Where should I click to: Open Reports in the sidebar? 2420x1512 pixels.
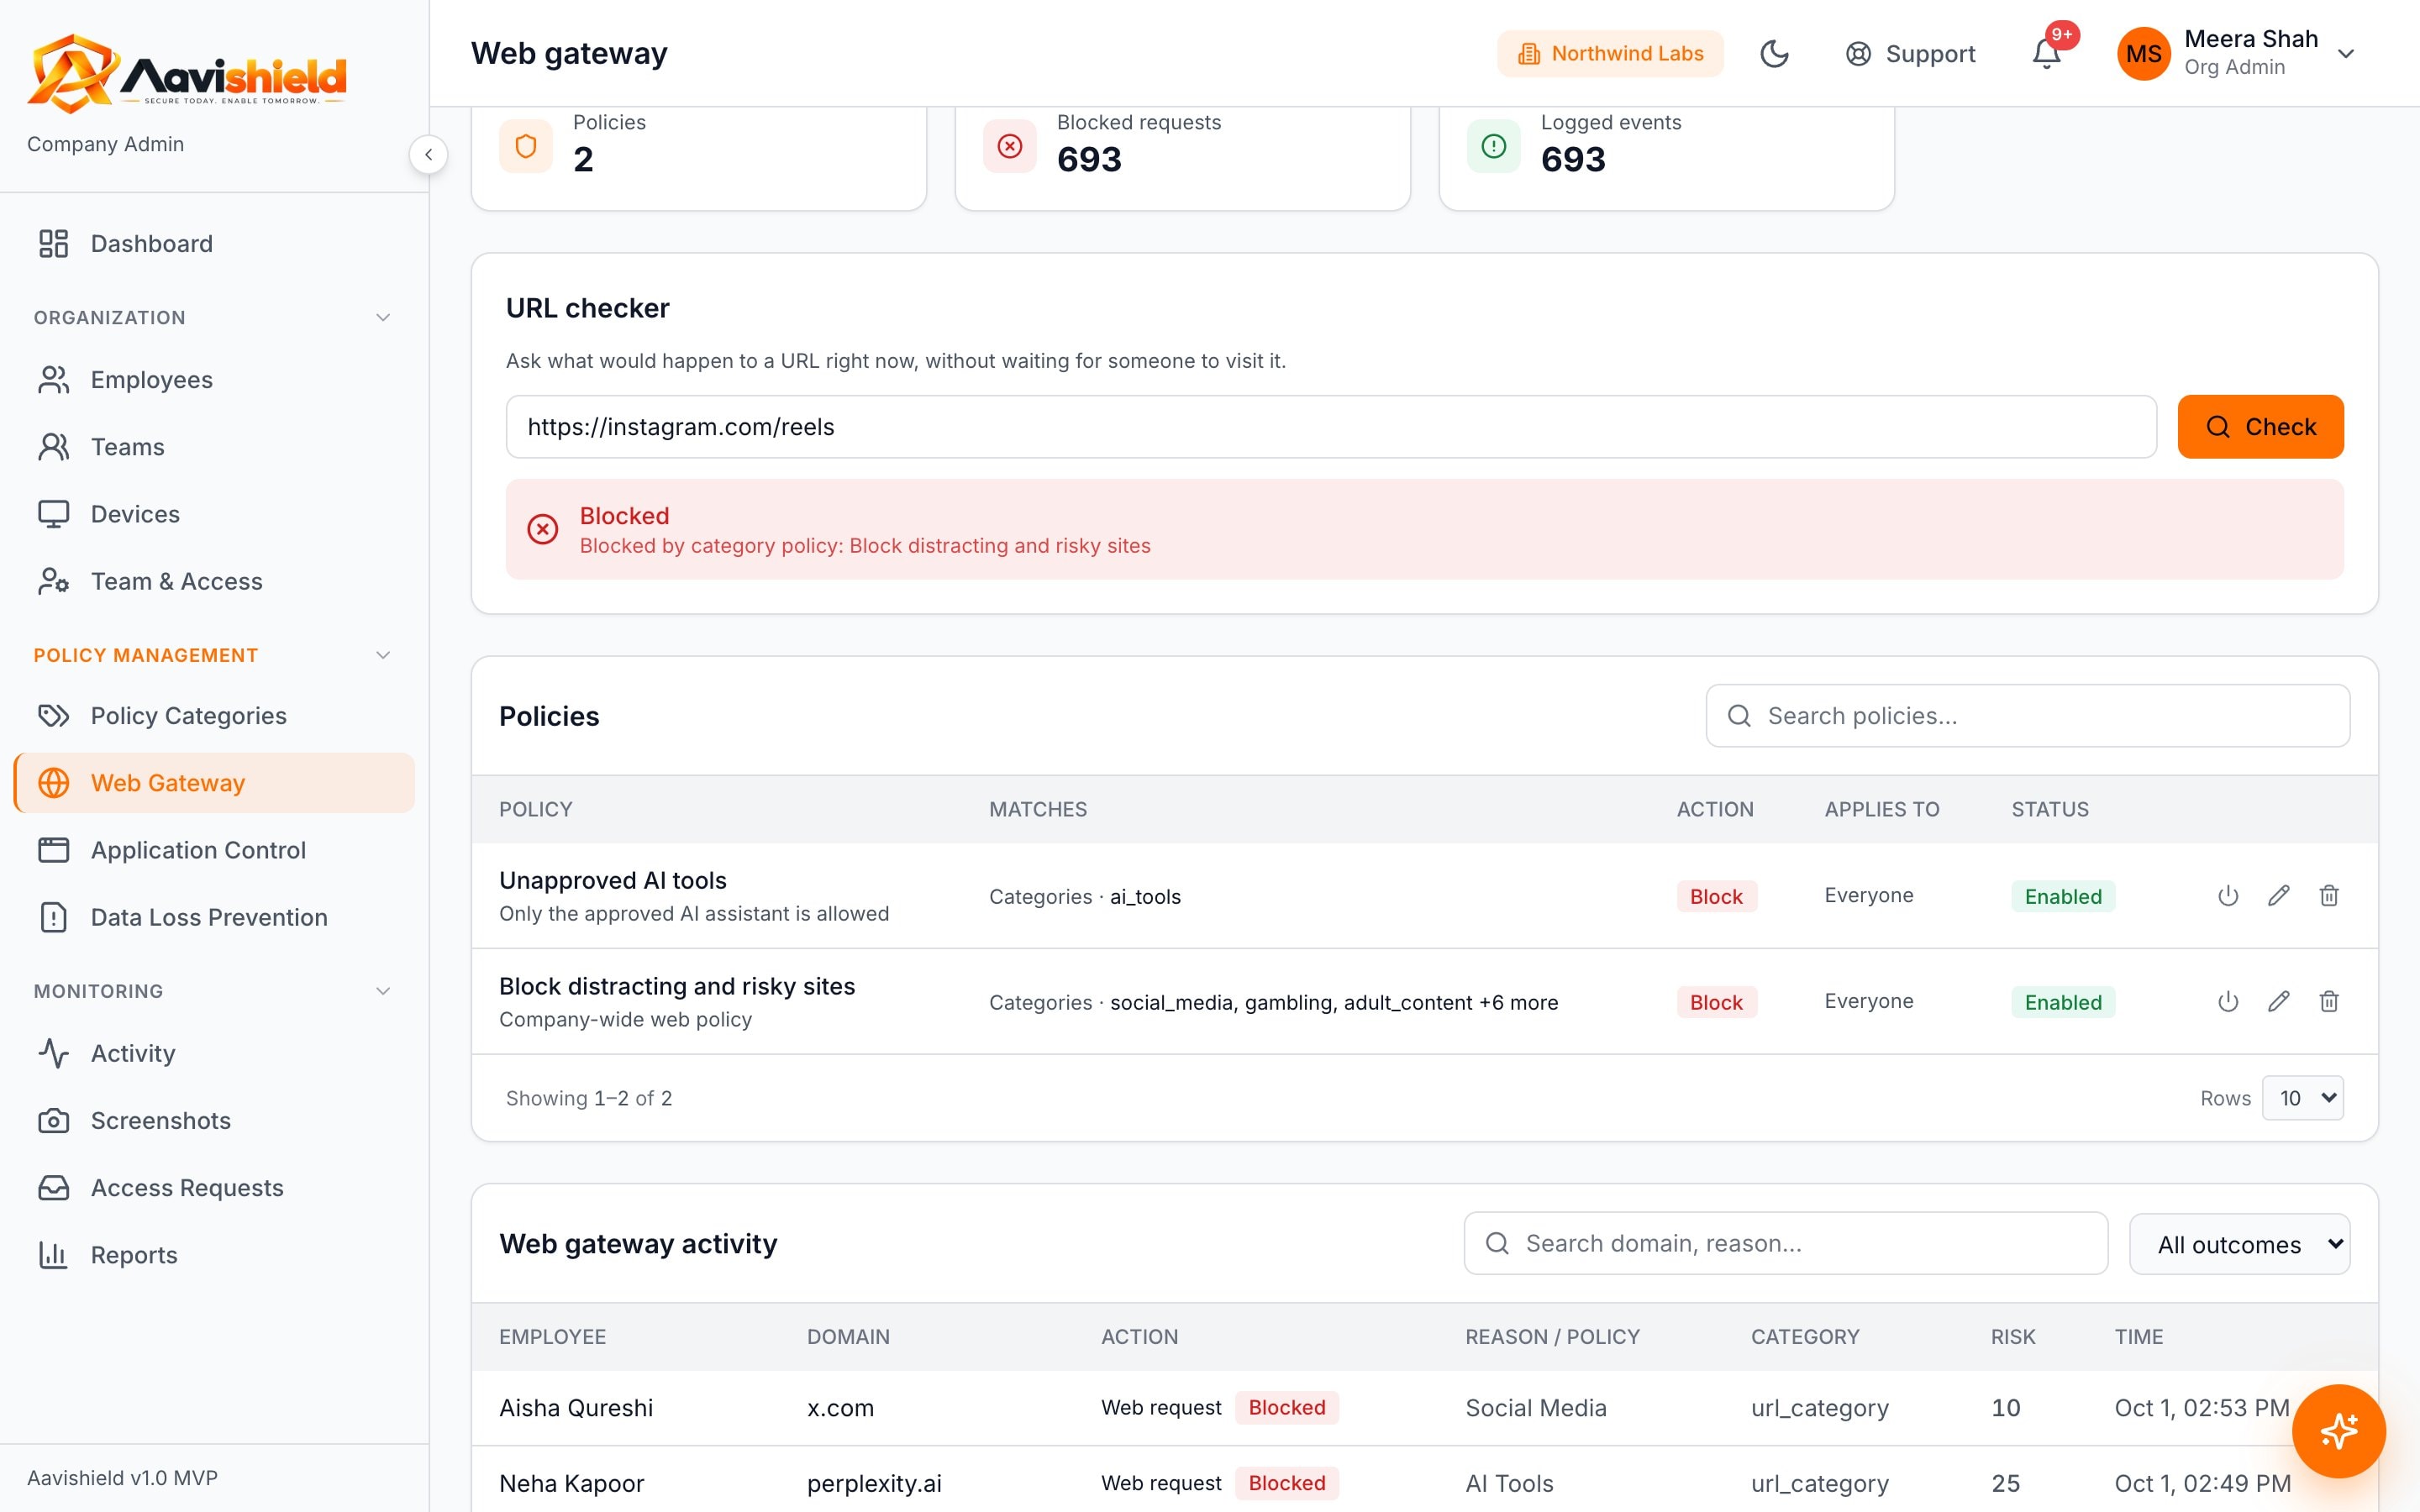pyautogui.click(x=214, y=1254)
